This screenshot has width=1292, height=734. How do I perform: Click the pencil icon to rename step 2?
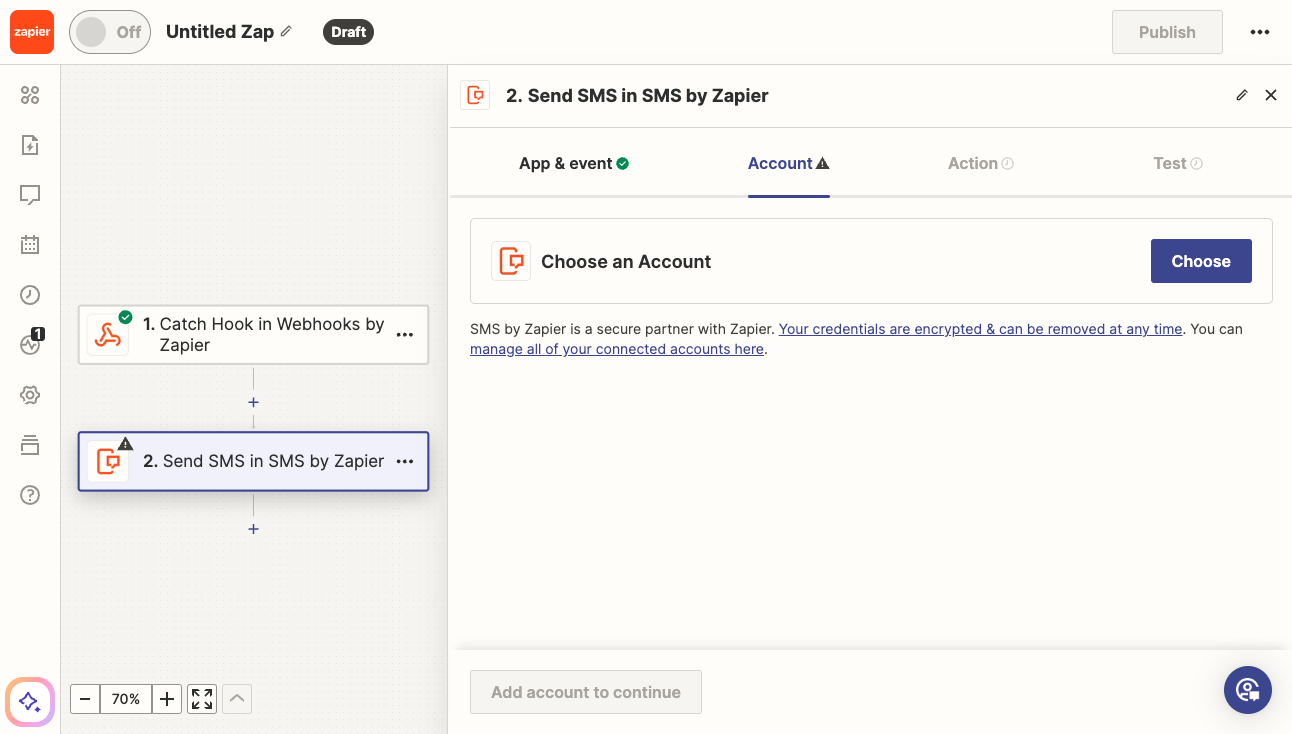(1242, 95)
